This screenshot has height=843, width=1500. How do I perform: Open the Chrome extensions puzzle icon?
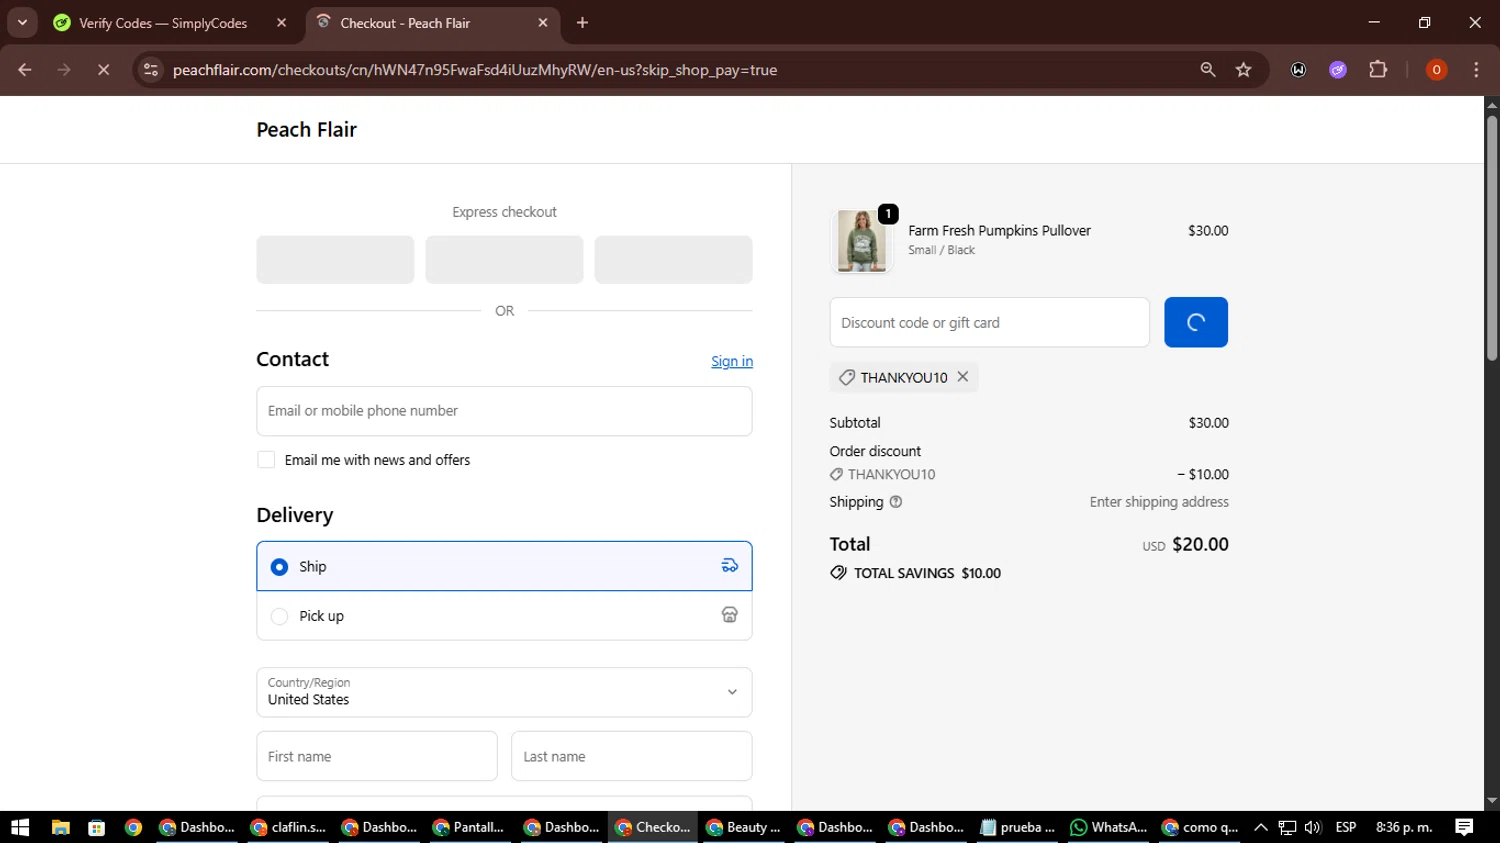1378,70
